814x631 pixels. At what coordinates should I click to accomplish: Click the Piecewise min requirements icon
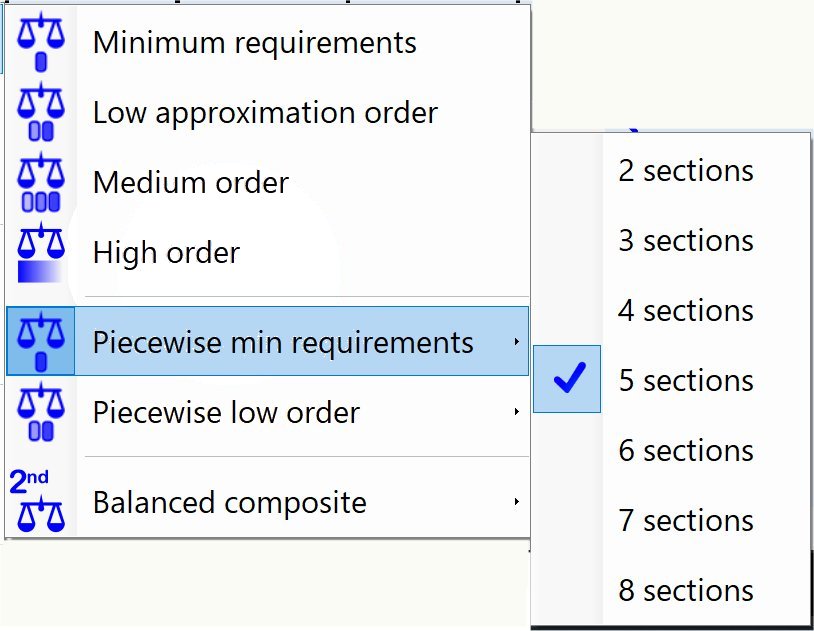(x=41, y=342)
